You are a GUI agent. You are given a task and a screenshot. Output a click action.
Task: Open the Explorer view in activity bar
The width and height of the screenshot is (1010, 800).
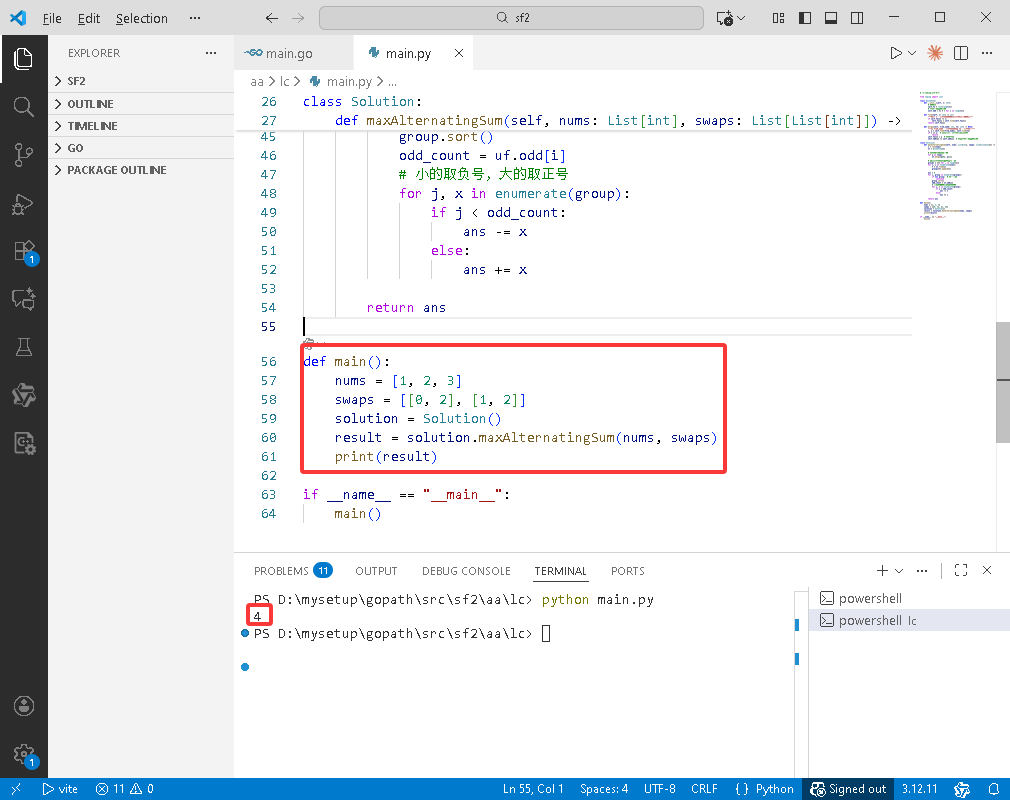[x=23, y=59]
